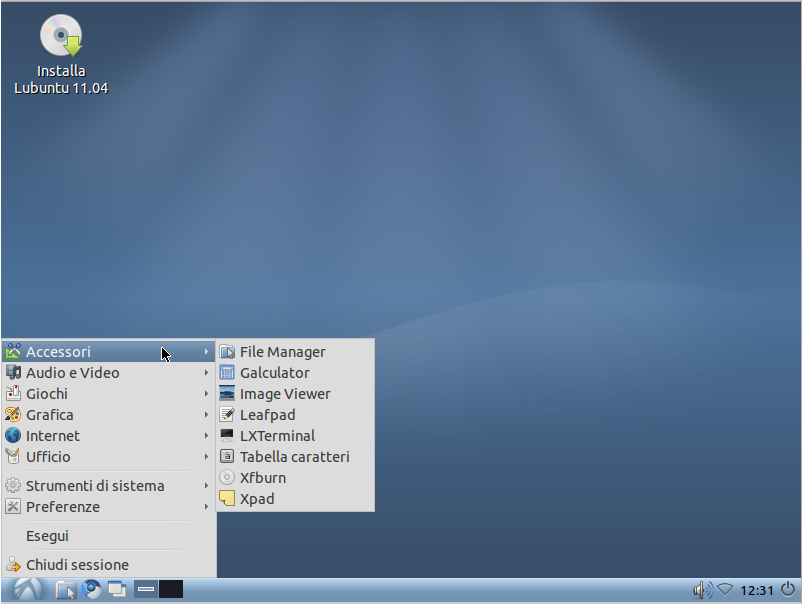Click the network status tray icon
The height and width of the screenshot is (604, 802).
(725, 590)
